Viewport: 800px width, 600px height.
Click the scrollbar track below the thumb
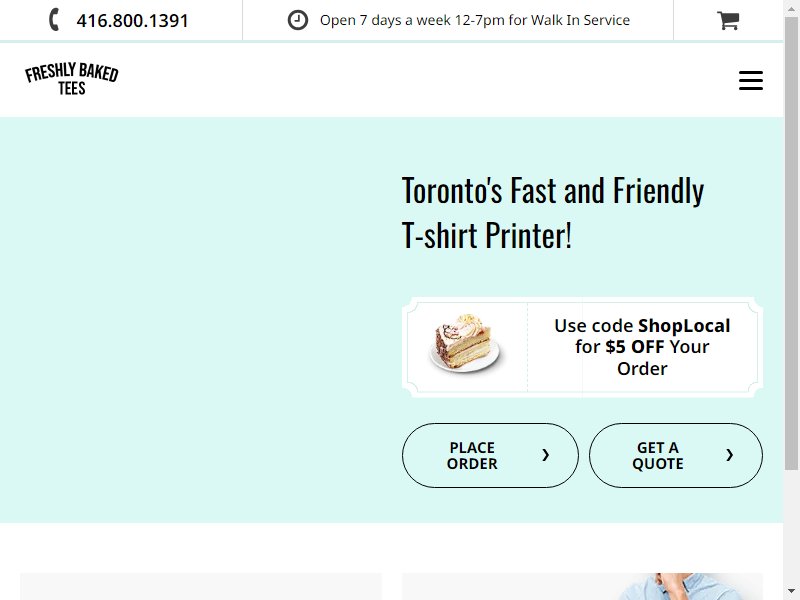click(x=791, y=528)
